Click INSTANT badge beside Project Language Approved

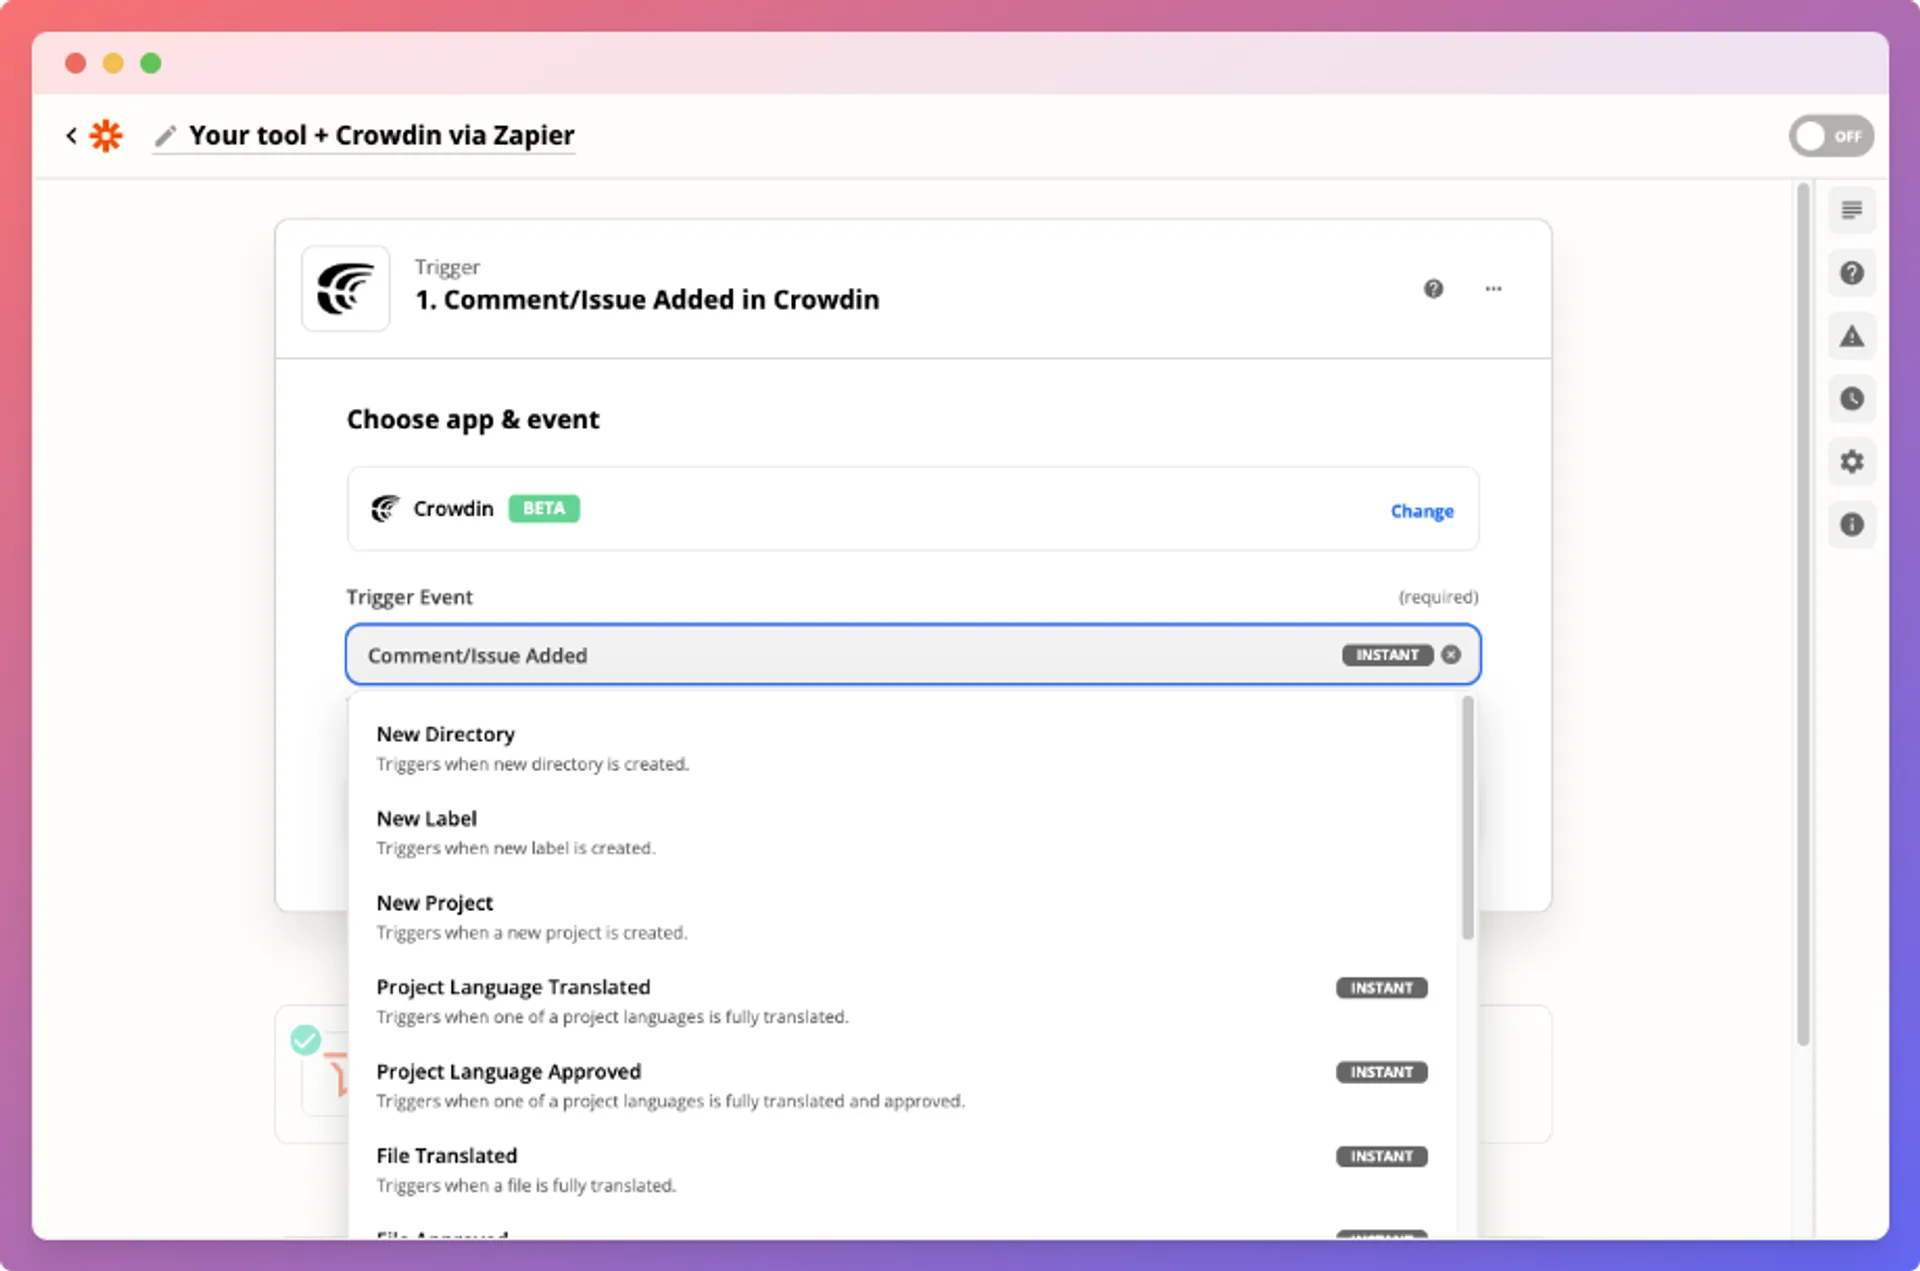(1381, 1072)
